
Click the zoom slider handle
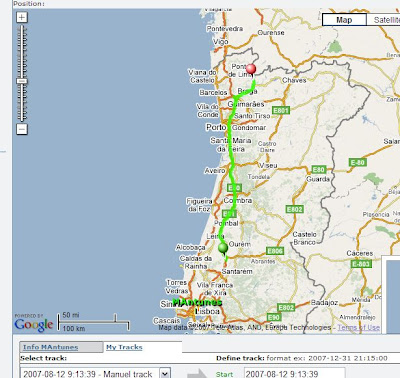coord(22,81)
